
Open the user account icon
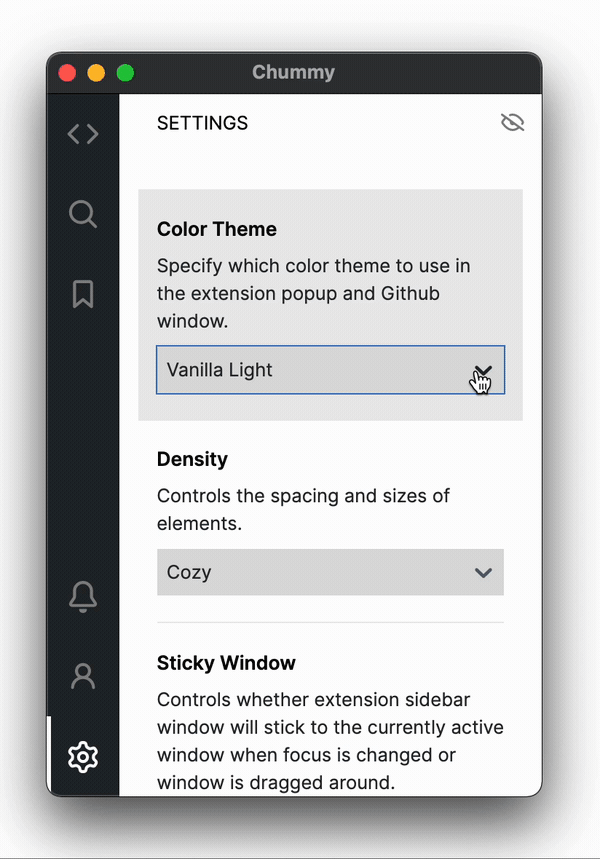tap(83, 677)
